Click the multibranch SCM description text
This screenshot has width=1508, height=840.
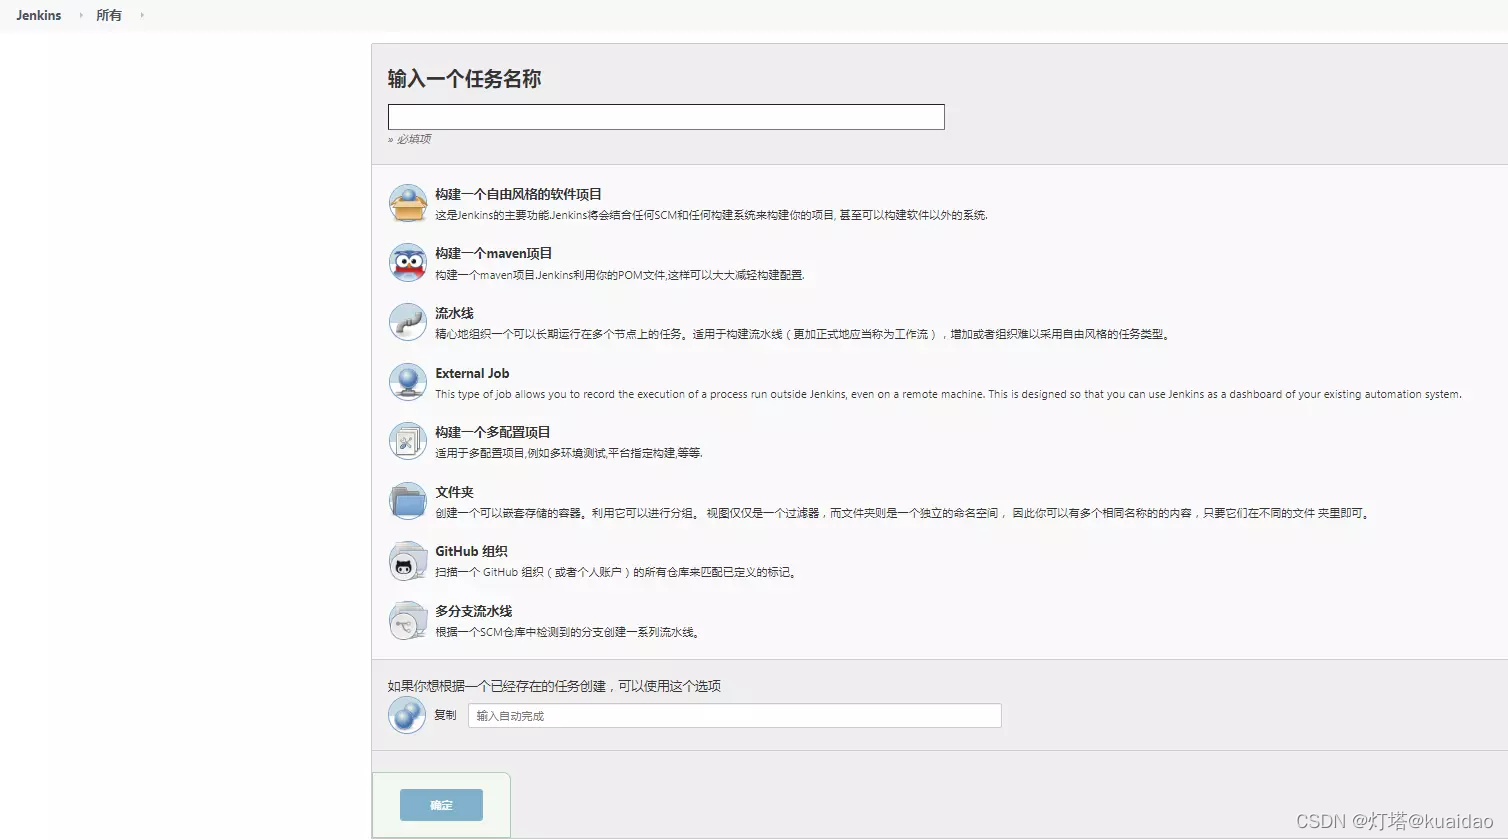[569, 632]
